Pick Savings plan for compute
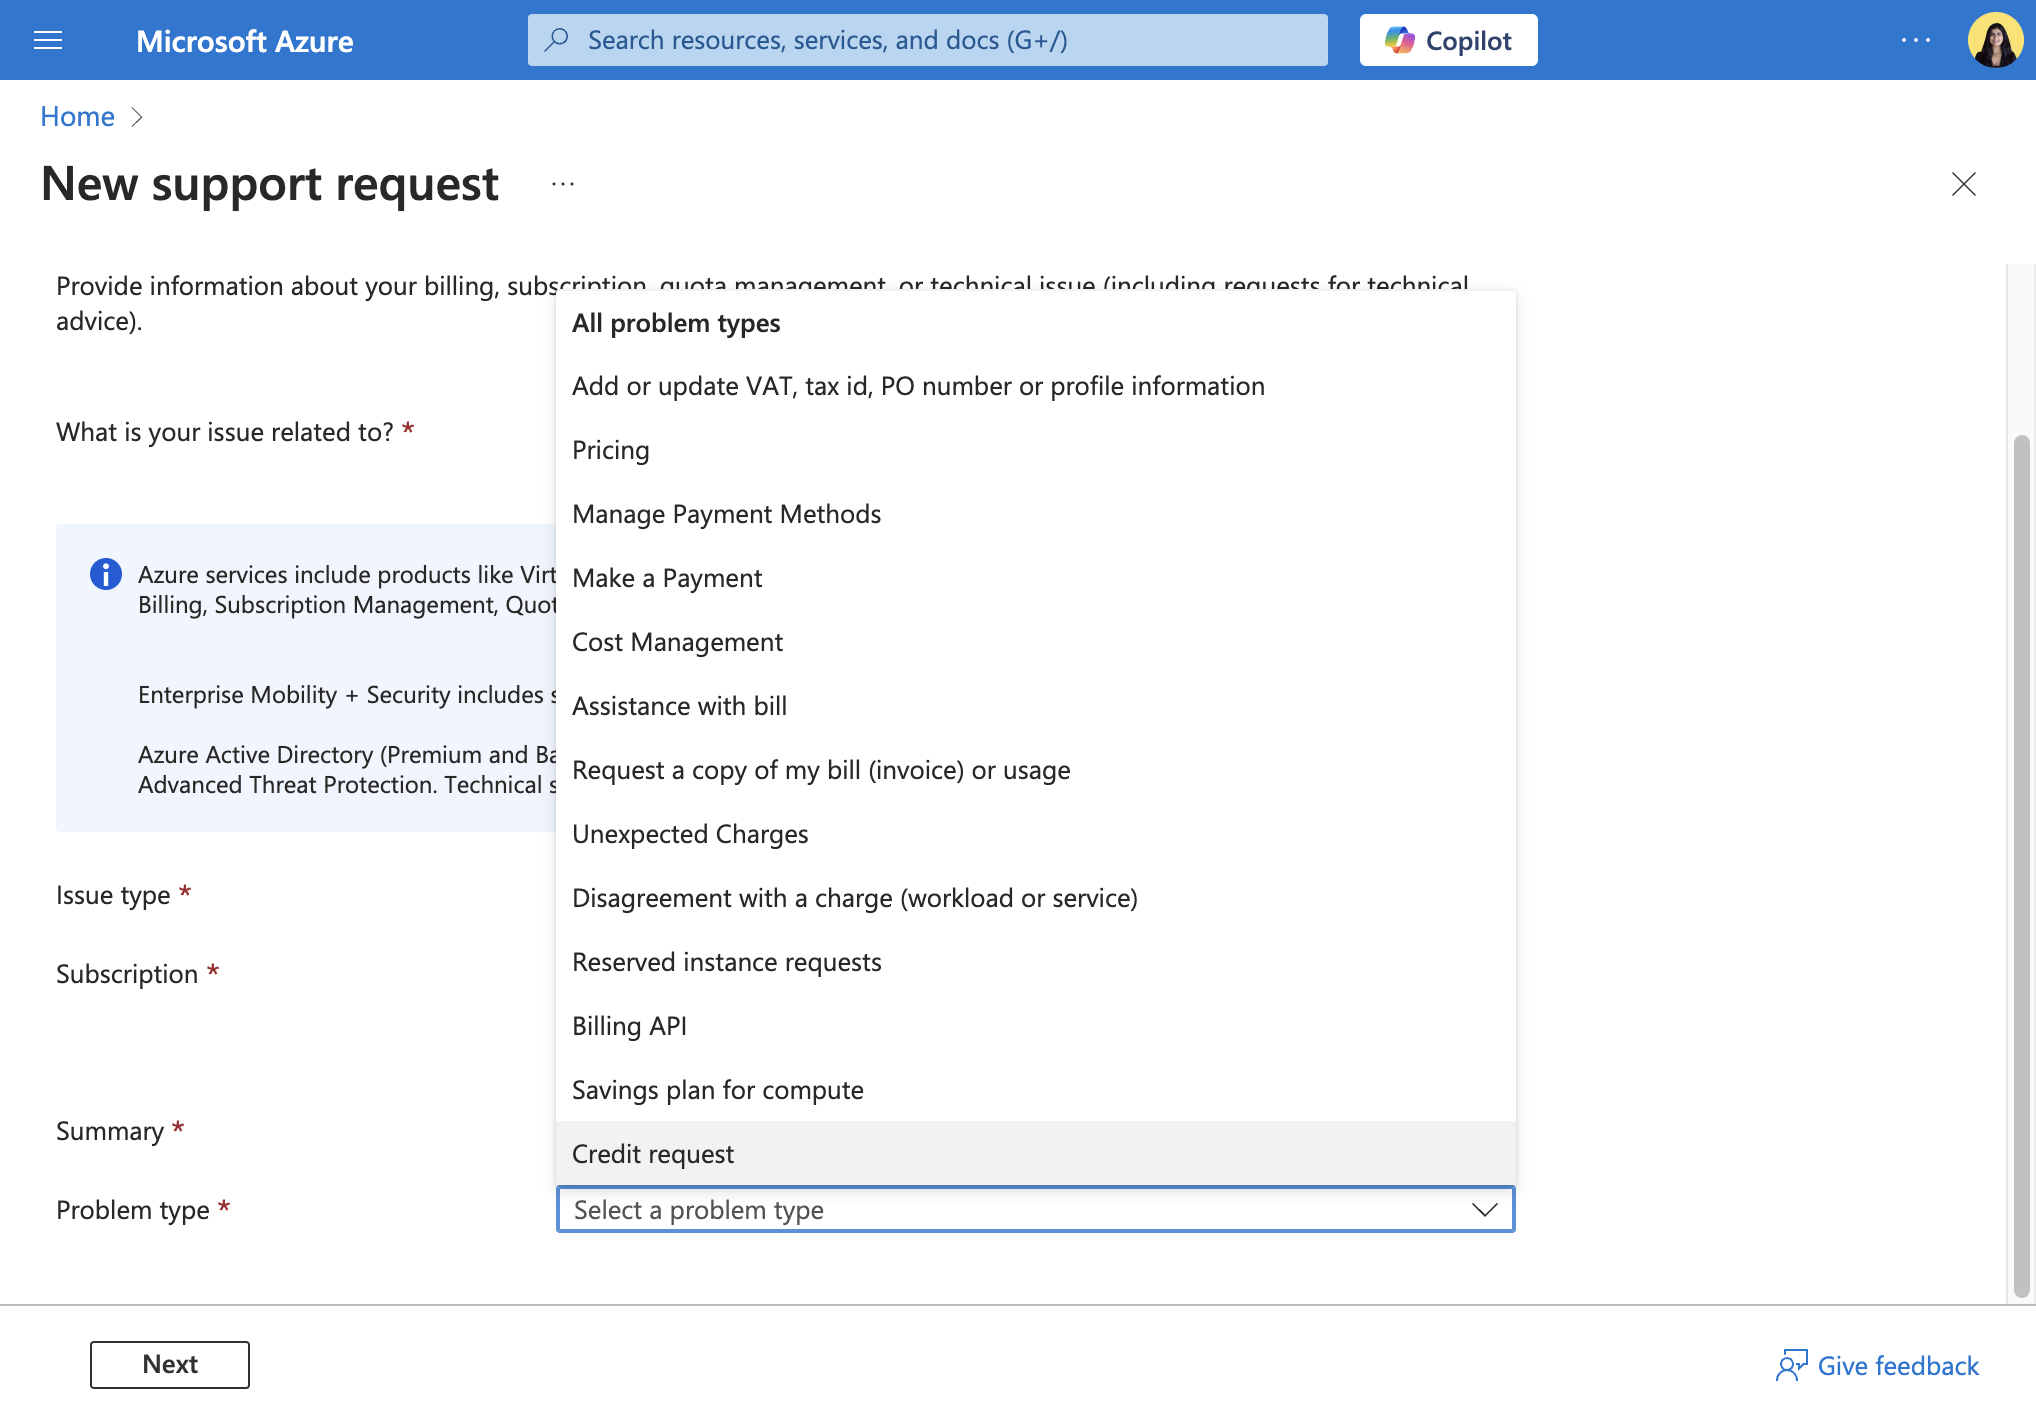Screen dimensions: 2036x1424 click(x=1035, y=1090)
